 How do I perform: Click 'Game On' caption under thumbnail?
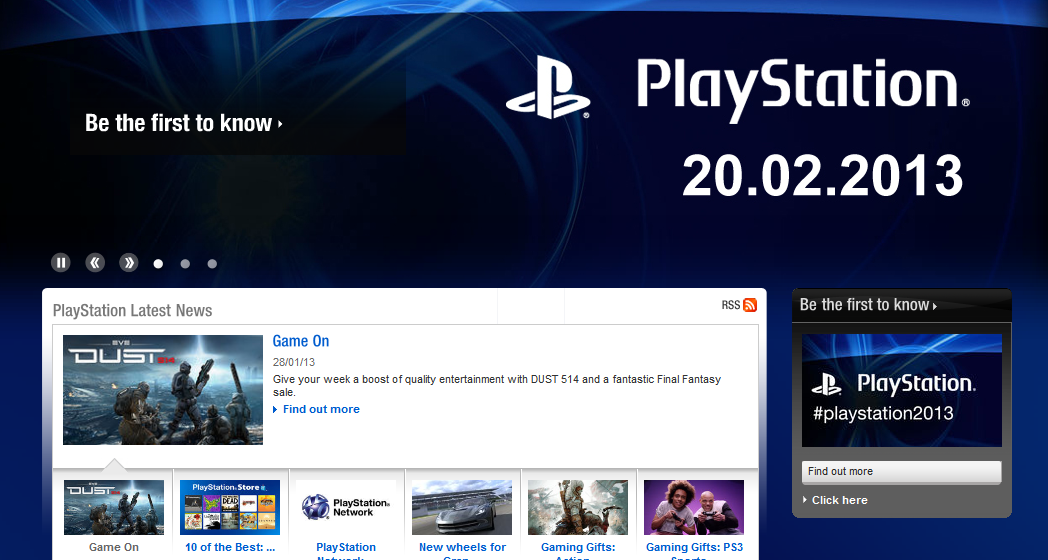(x=114, y=547)
